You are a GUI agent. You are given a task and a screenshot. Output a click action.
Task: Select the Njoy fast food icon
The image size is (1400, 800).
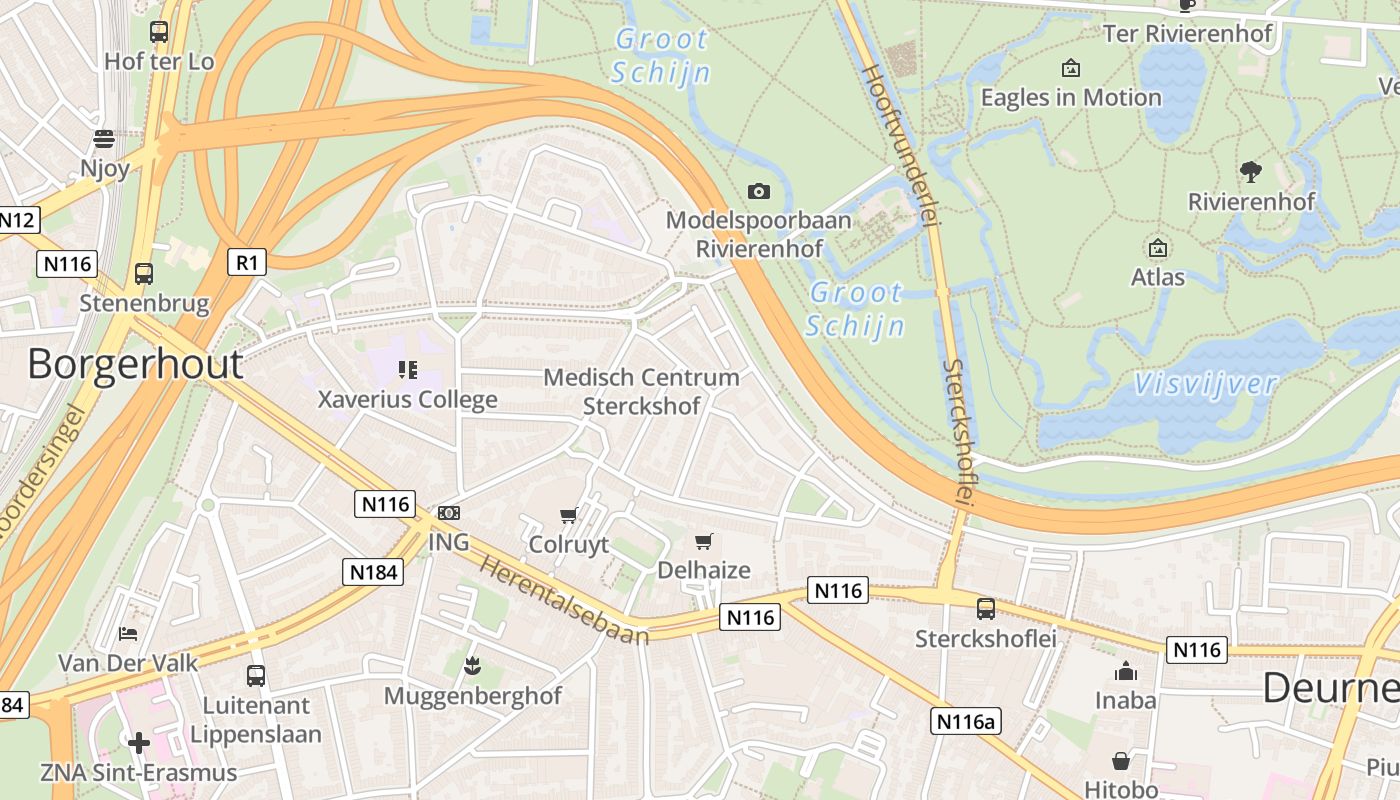click(x=104, y=139)
